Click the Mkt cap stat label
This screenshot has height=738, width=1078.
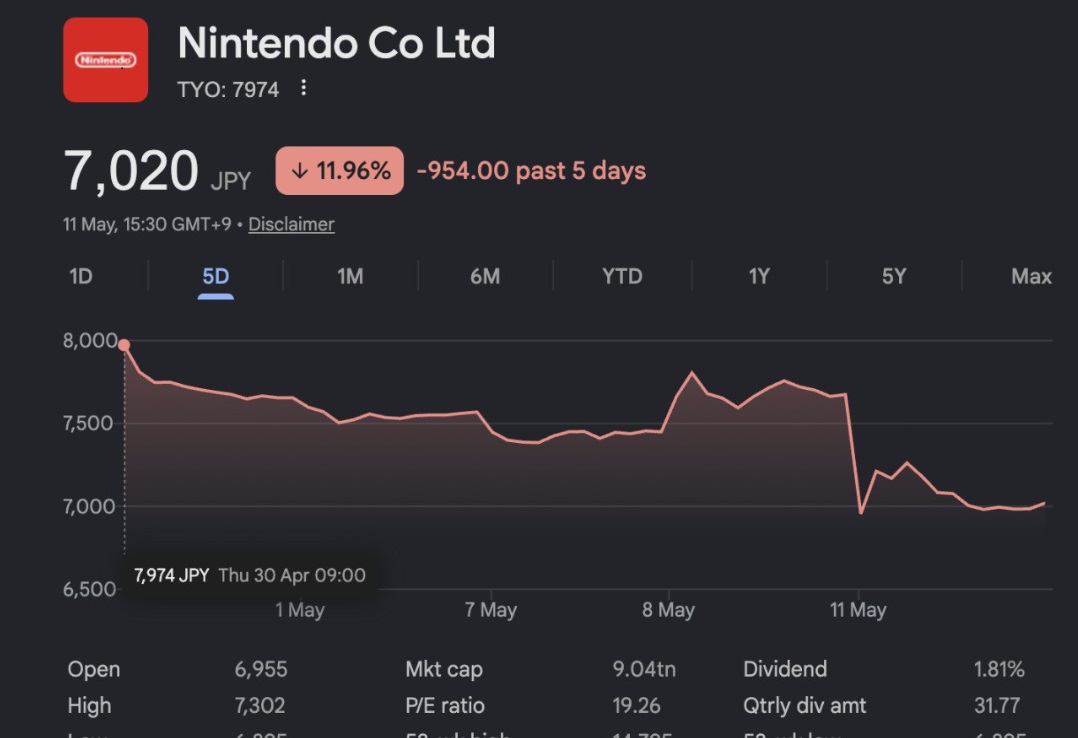(x=444, y=669)
